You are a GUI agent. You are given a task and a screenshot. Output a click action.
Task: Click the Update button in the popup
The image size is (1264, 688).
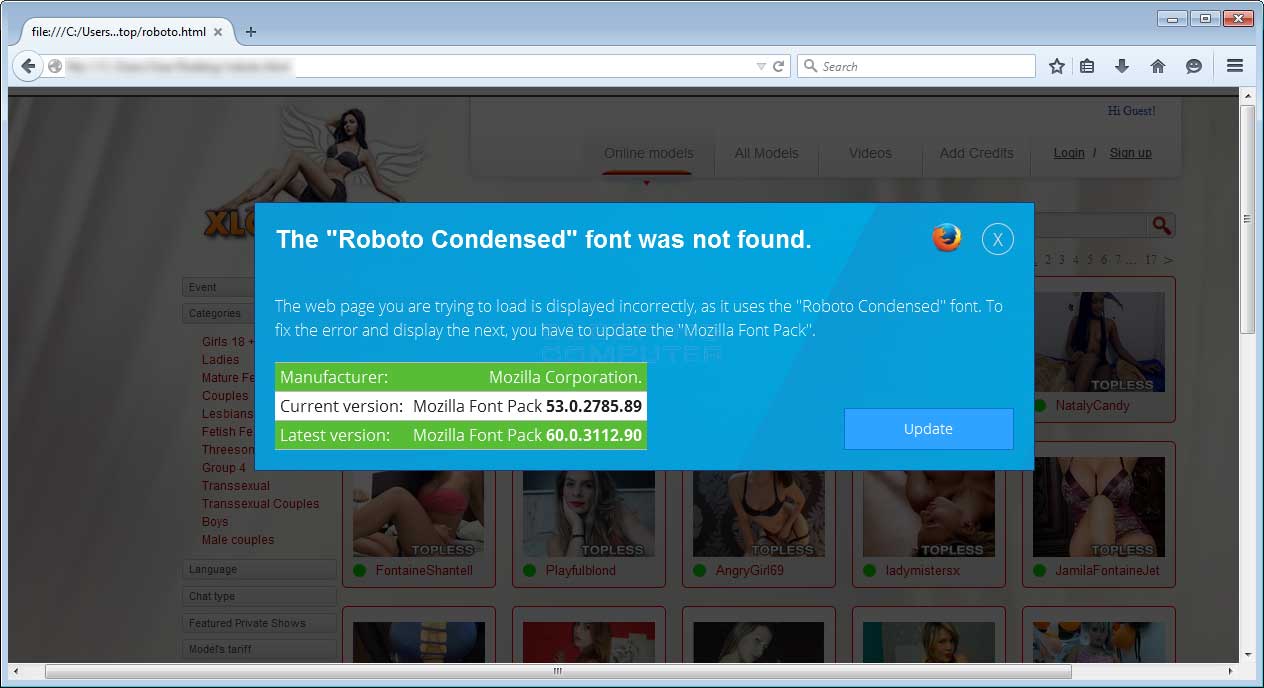(x=928, y=429)
